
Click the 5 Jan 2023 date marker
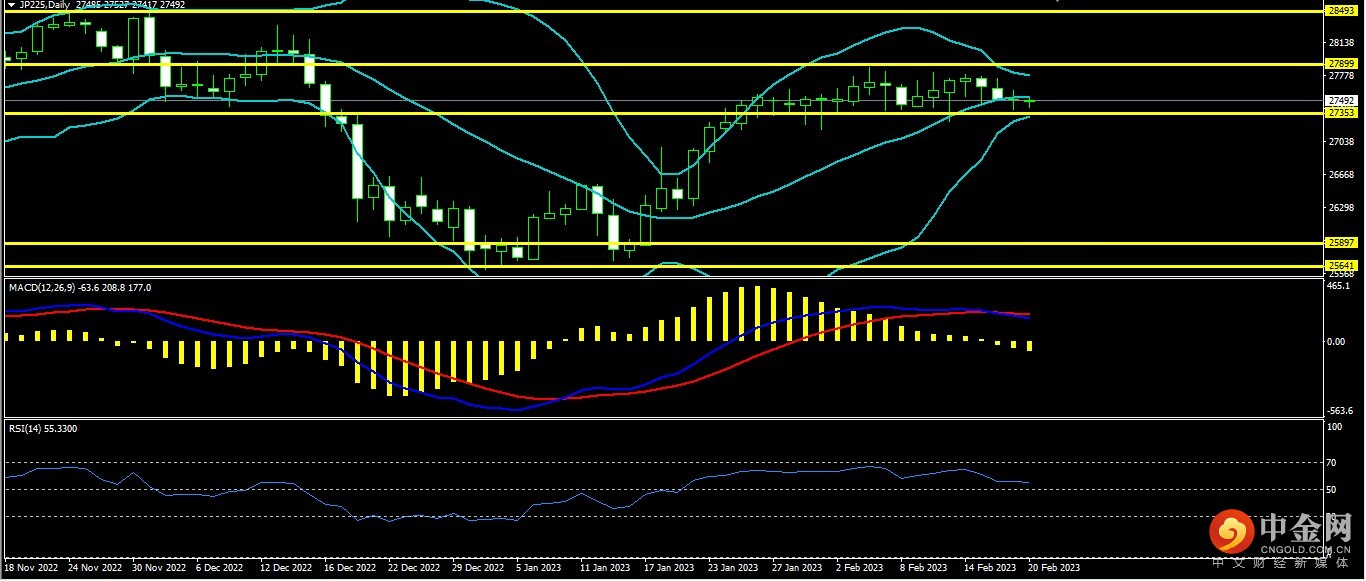(x=538, y=568)
